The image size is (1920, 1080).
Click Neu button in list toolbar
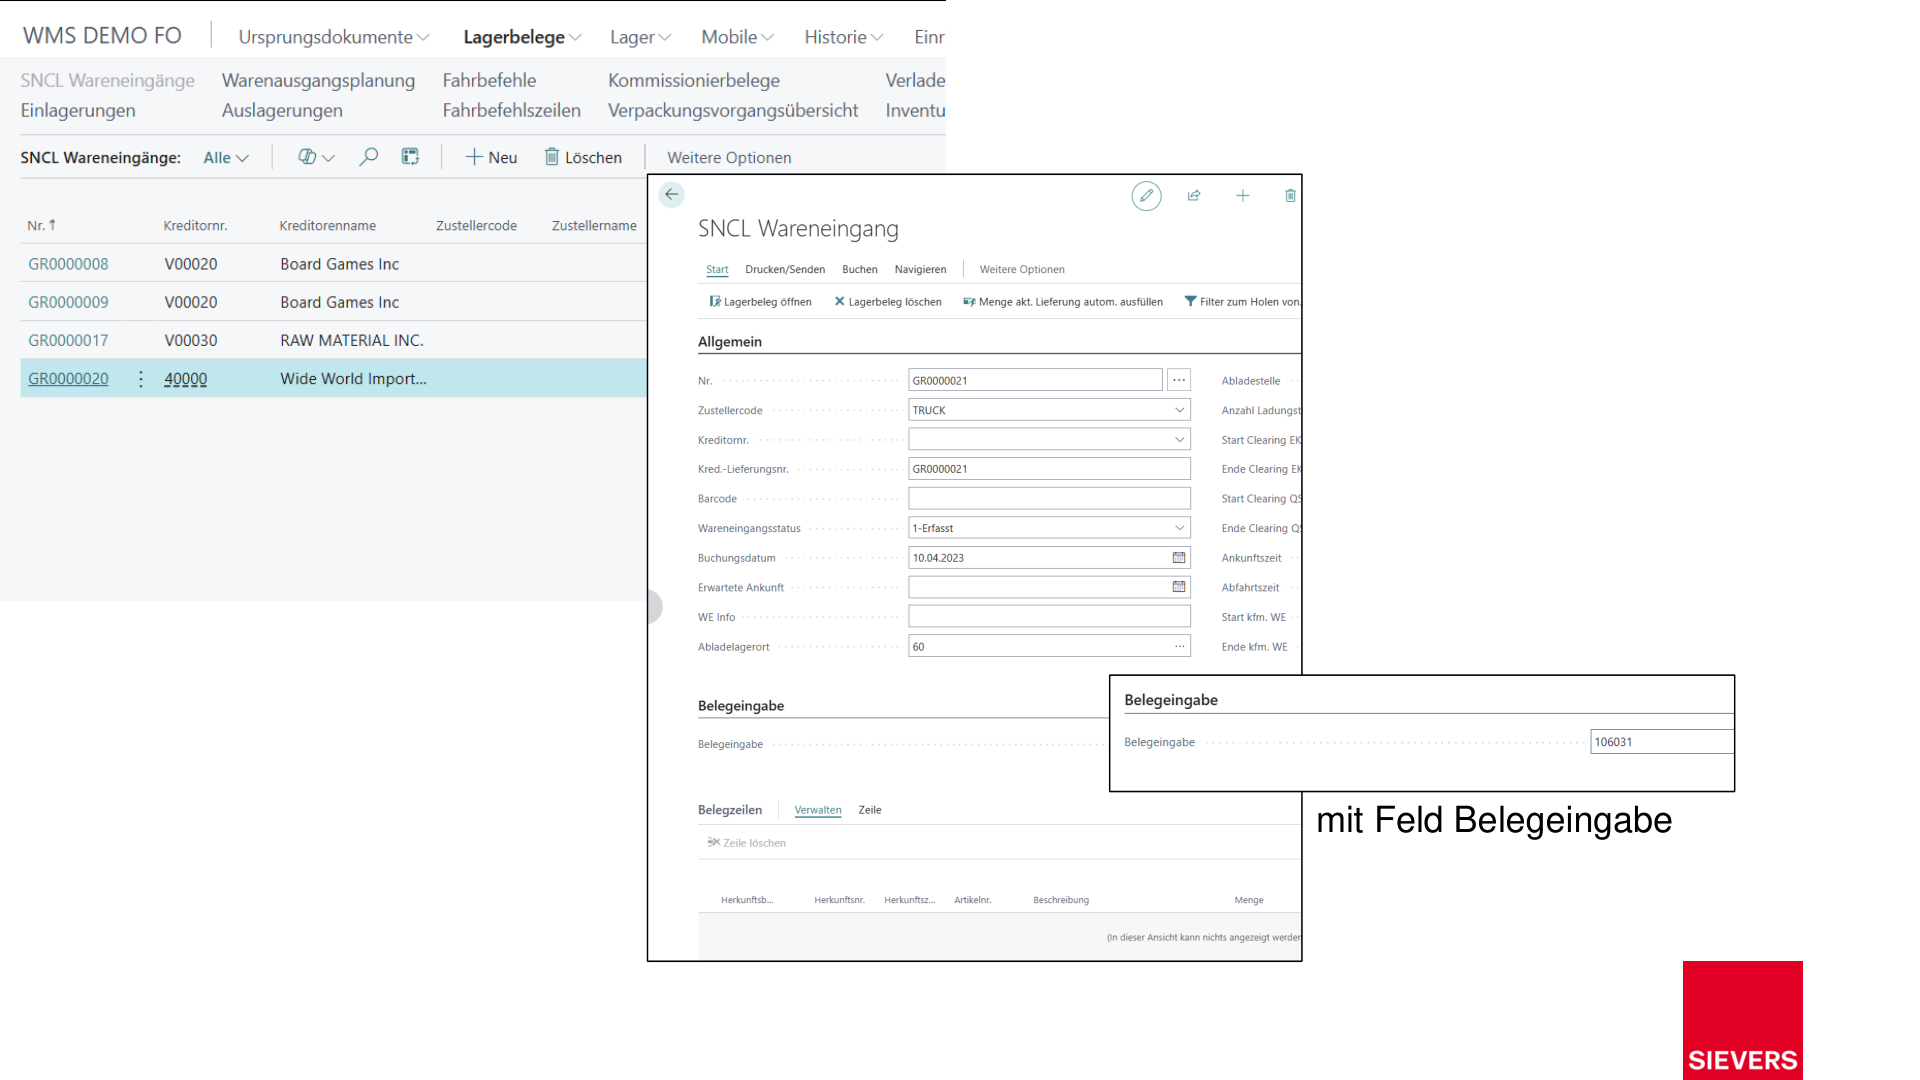(491, 157)
